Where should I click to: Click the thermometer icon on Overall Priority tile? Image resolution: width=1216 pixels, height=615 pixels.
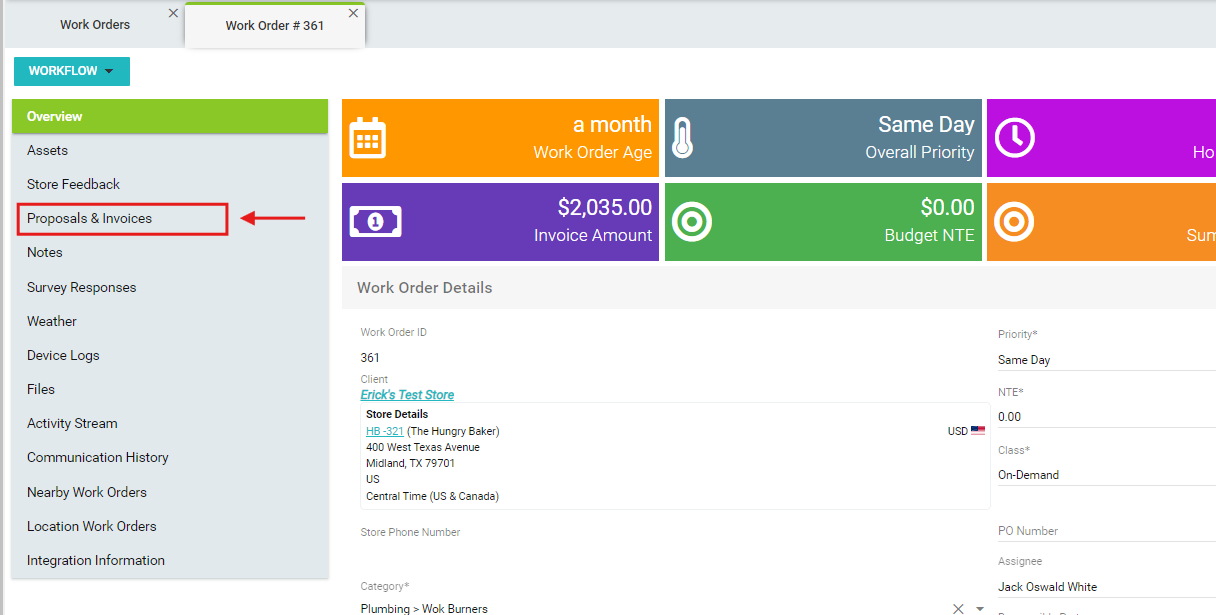[683, 138]
